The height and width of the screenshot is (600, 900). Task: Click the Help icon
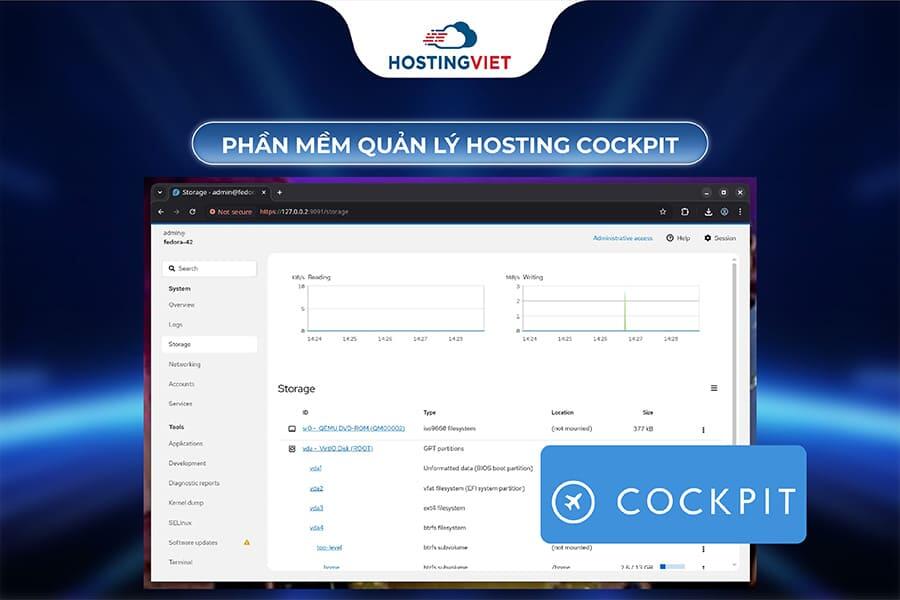[670, 238]
